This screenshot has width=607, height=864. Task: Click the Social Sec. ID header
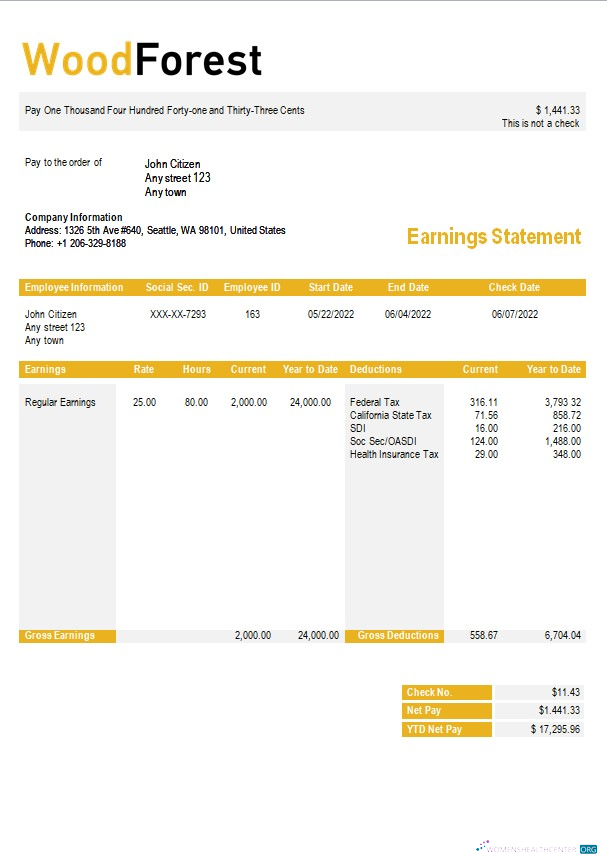point(177,287)
